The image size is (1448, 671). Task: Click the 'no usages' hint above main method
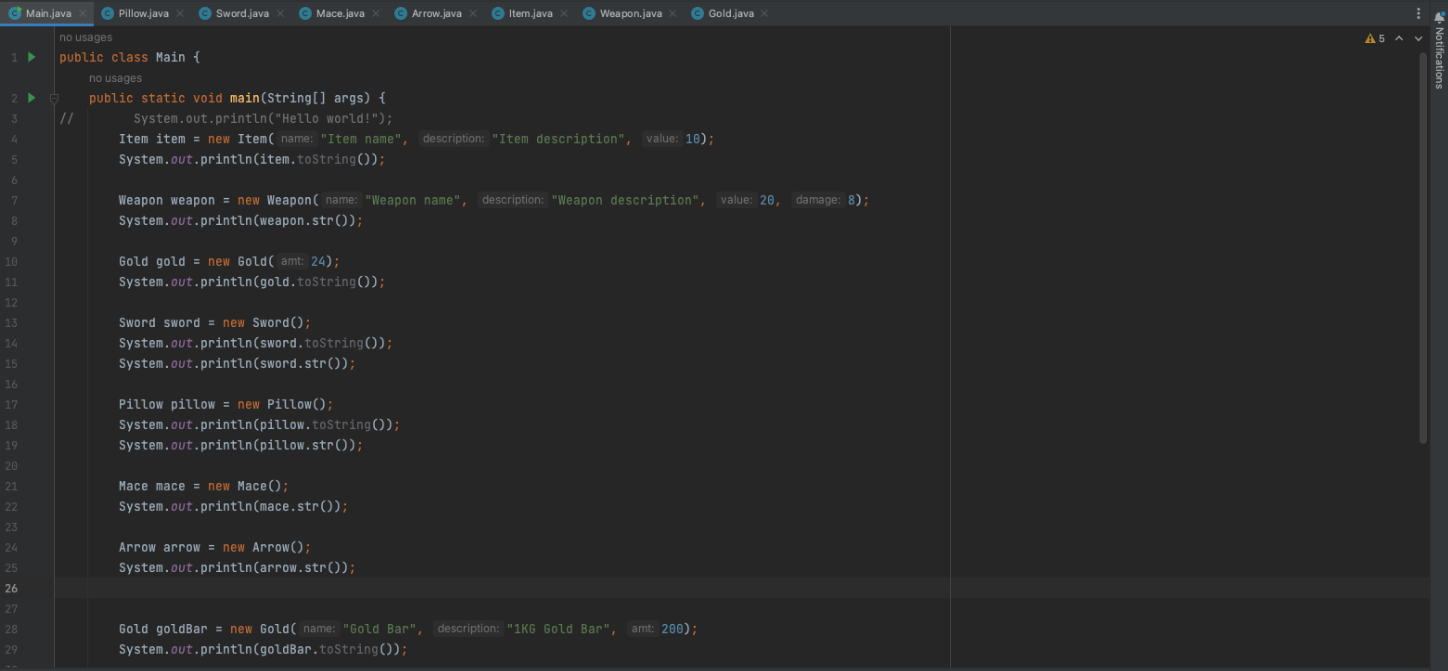[x=115, y=77]
